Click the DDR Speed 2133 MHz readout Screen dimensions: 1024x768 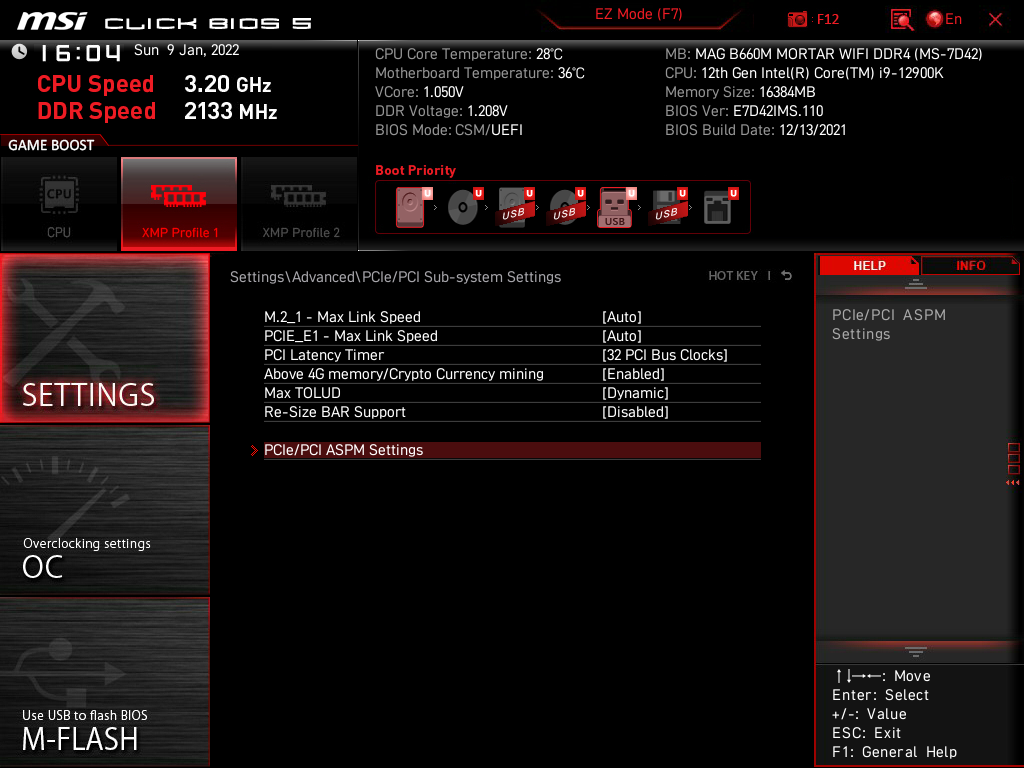pyautogui.click(x=157, y=111)
